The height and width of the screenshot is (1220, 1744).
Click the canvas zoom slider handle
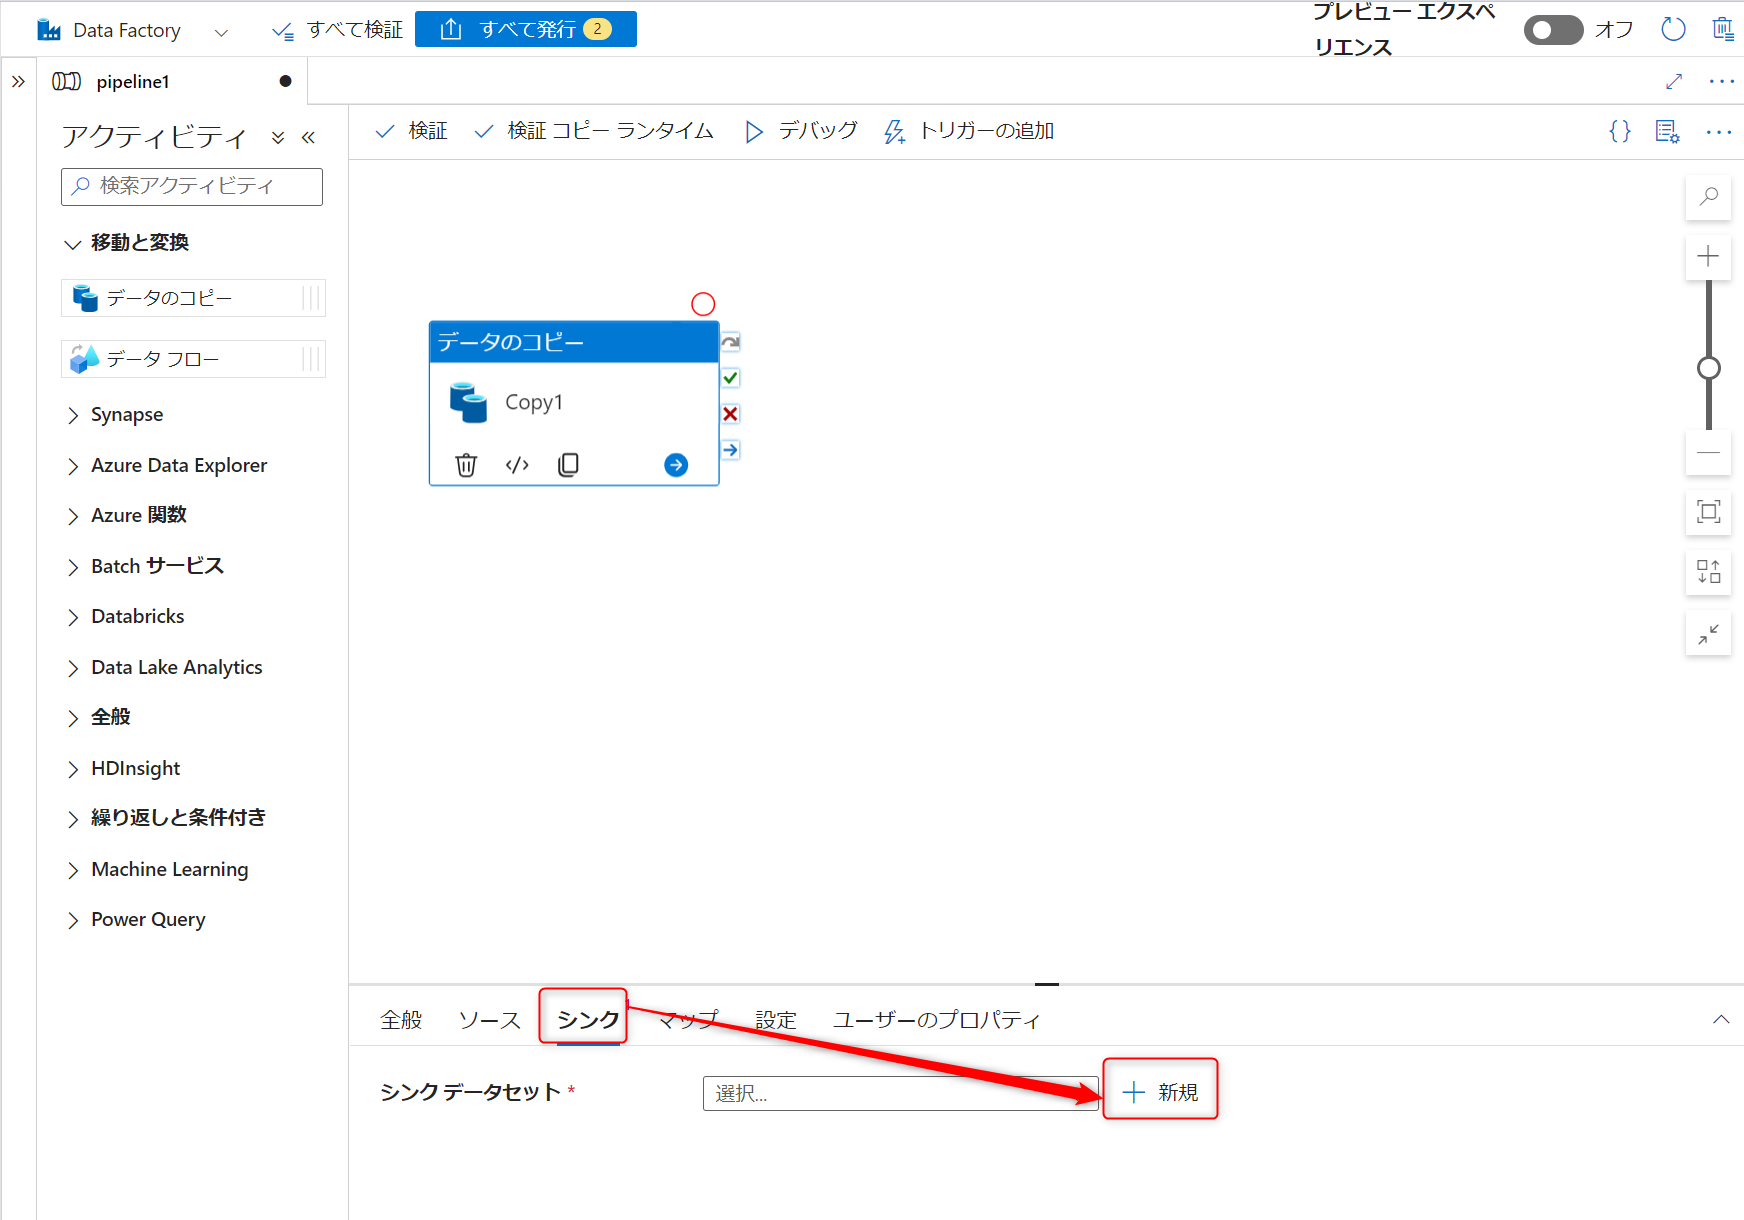1709,368
